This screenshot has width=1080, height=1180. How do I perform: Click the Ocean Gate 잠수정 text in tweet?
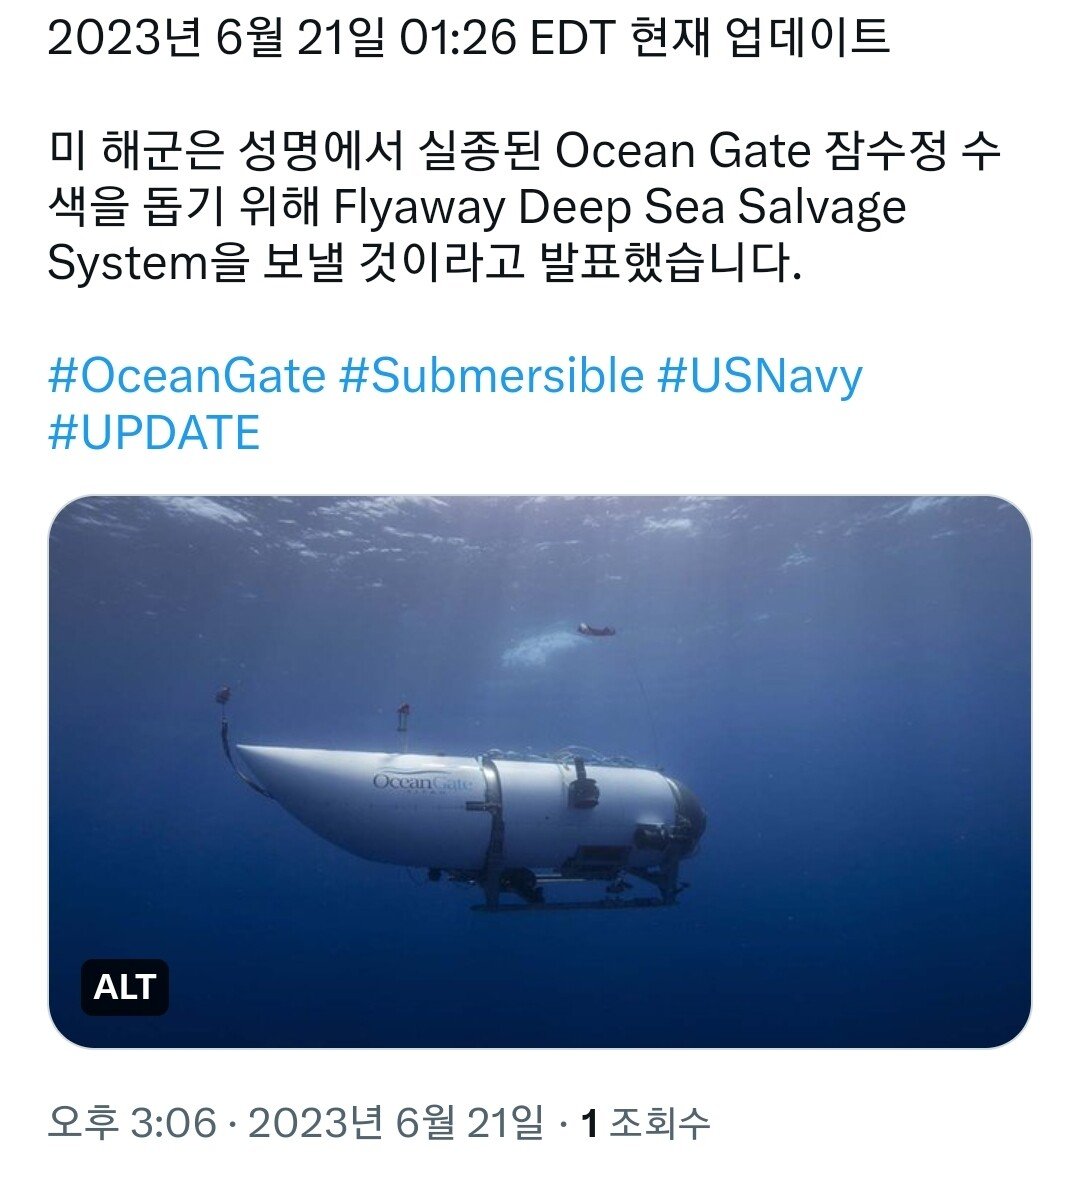click(x=751, y=151)
